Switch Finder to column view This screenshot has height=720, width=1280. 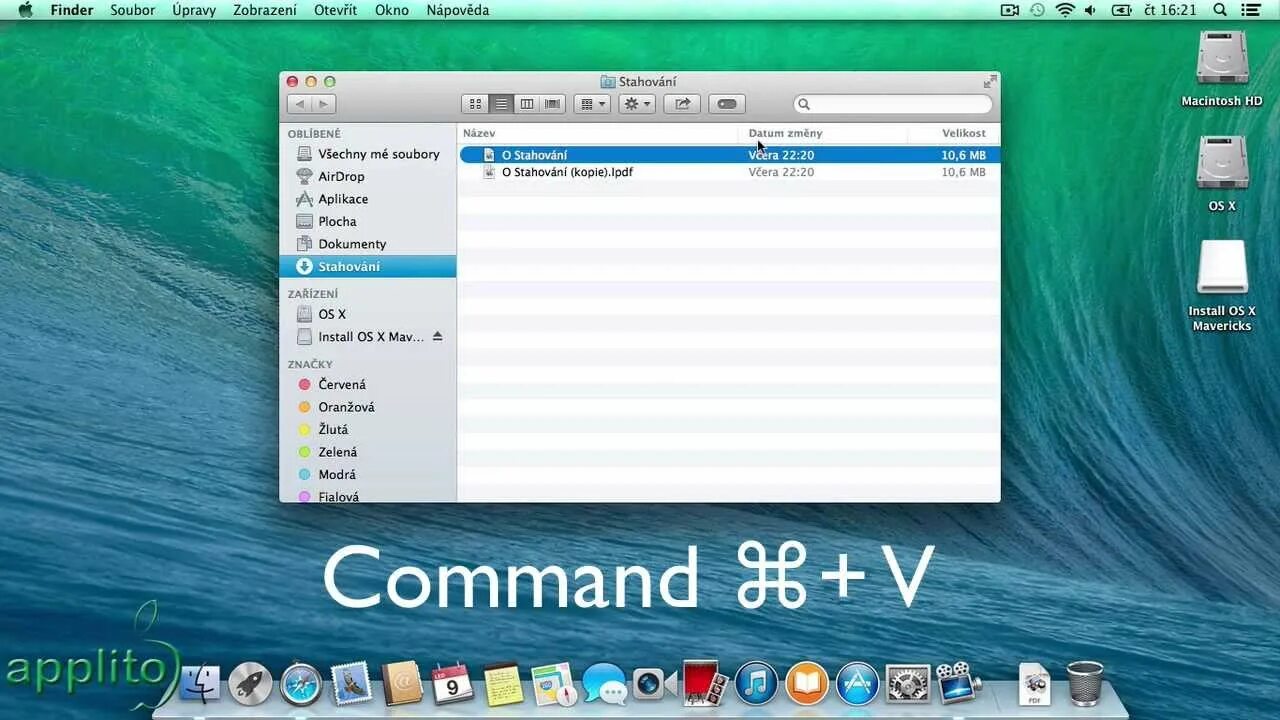527,104
